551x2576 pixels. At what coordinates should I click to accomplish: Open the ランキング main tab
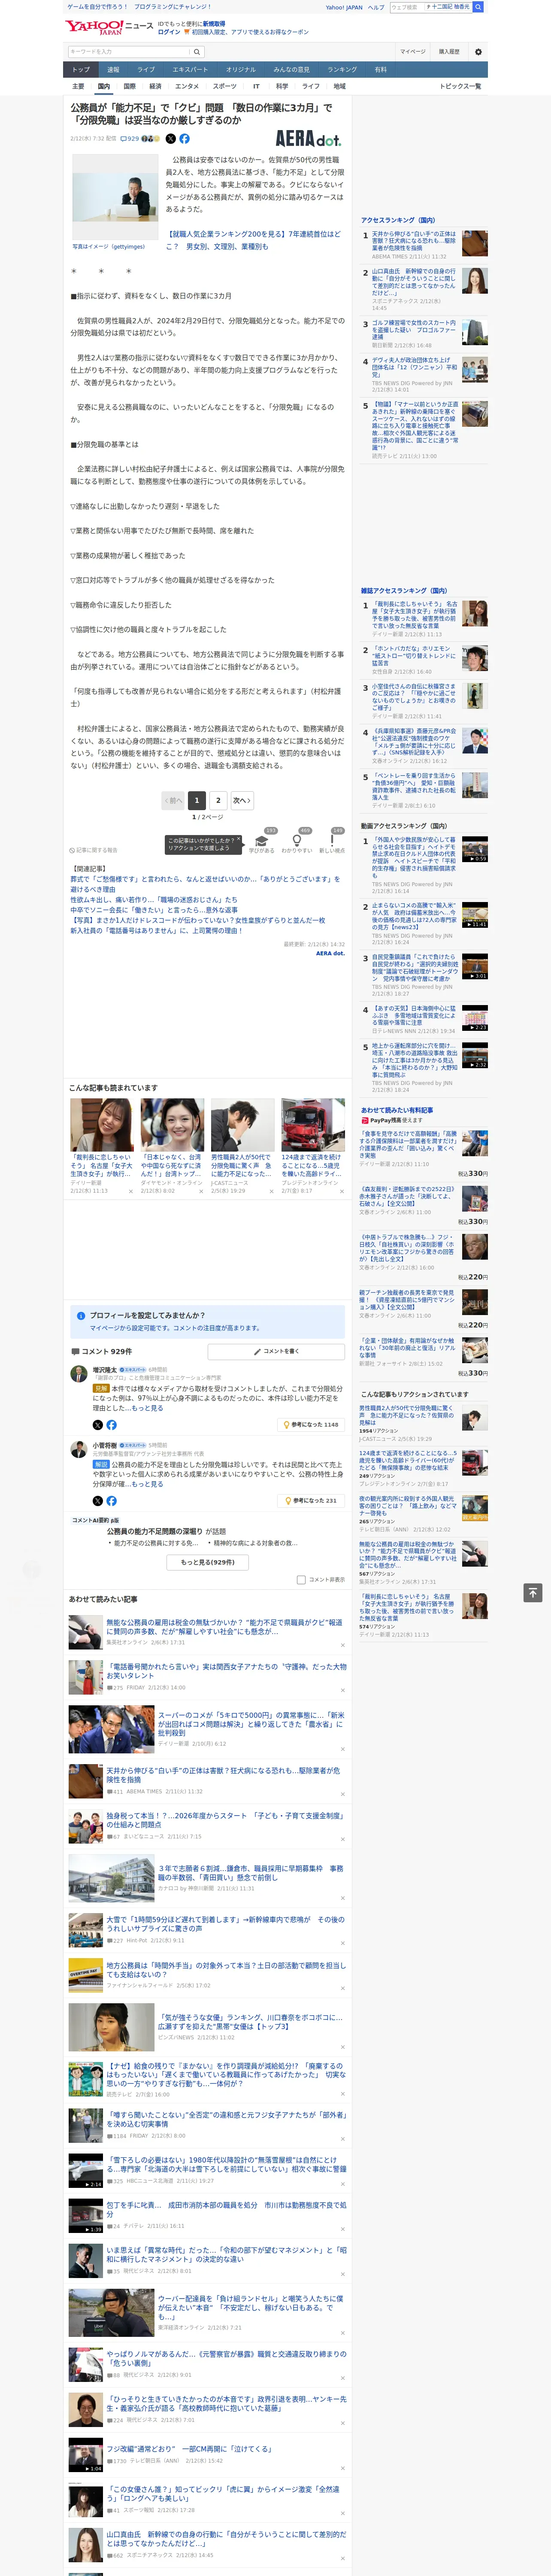coord(342,70)
